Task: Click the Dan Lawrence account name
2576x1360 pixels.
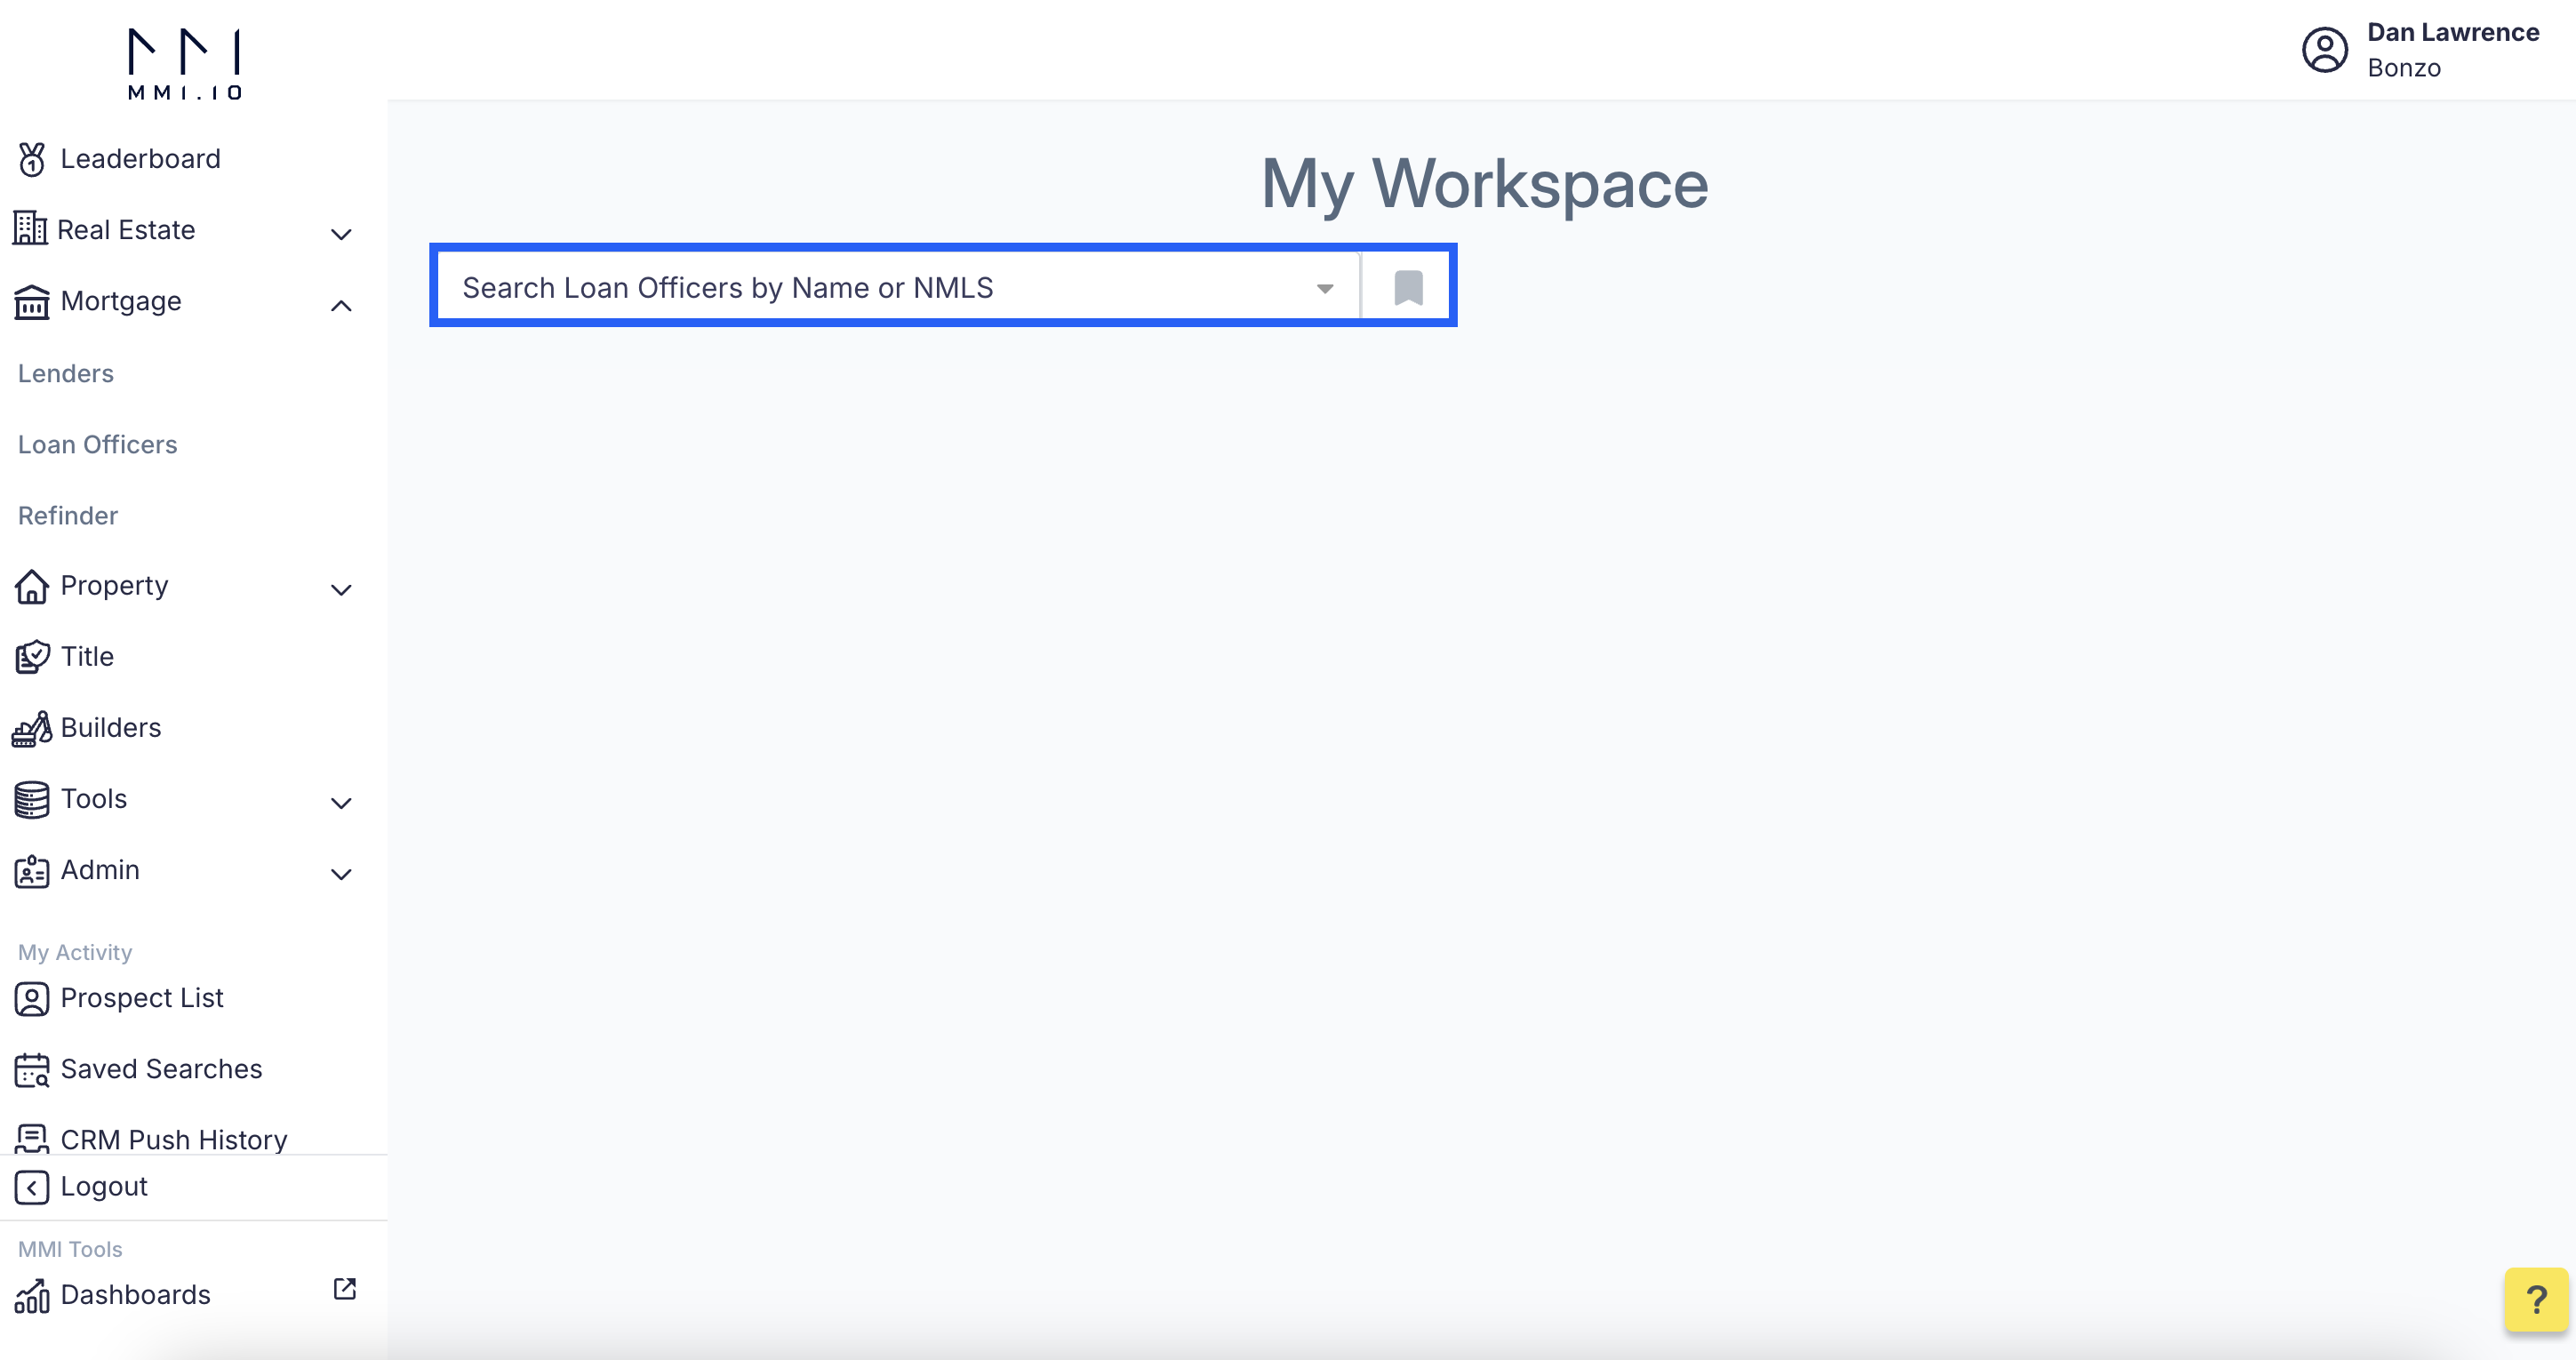Action: click(2453, 32)
